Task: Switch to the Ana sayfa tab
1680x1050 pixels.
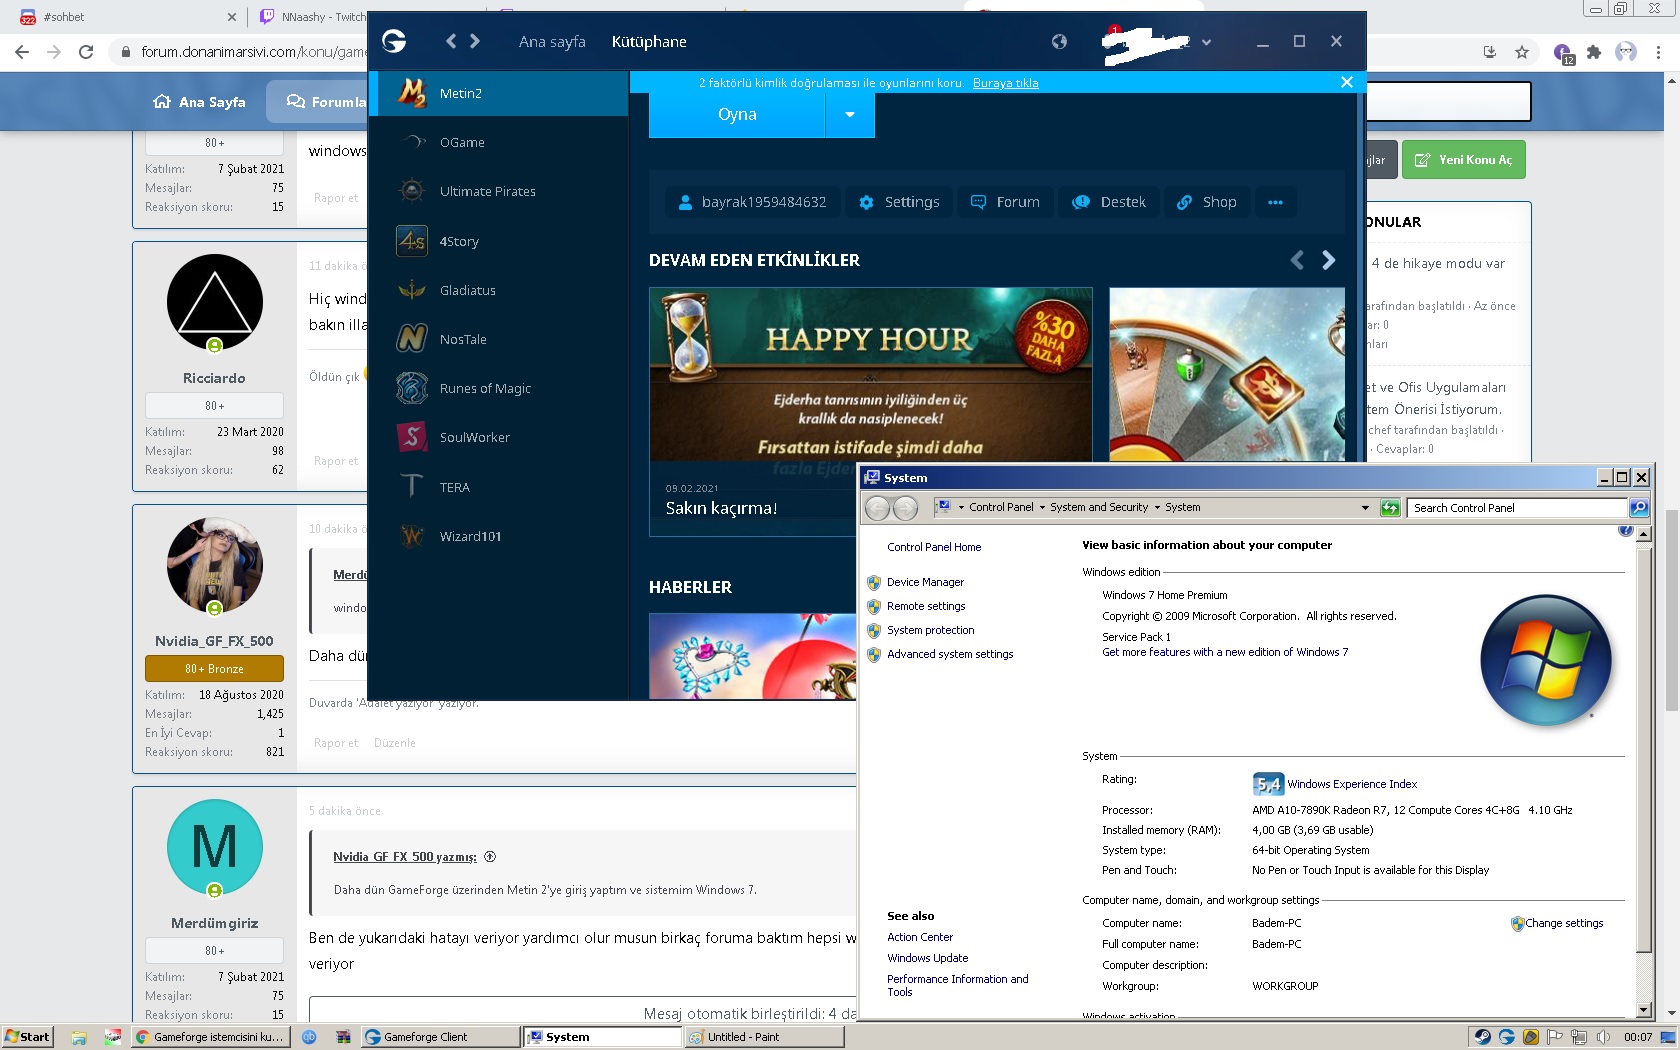Action: (552, 42)
